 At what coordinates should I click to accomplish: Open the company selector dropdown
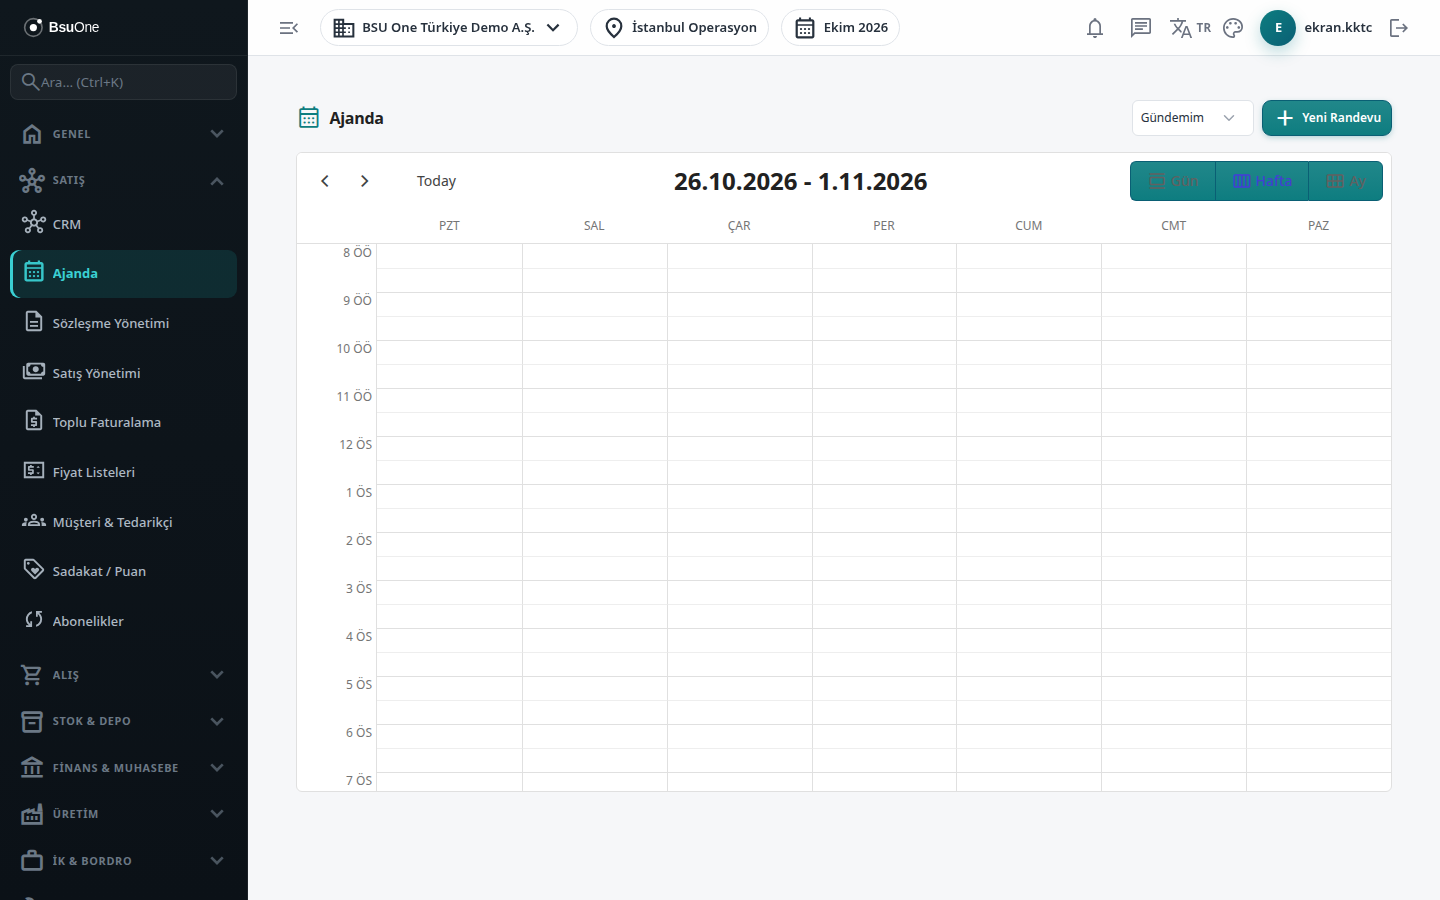coord(449,28)
